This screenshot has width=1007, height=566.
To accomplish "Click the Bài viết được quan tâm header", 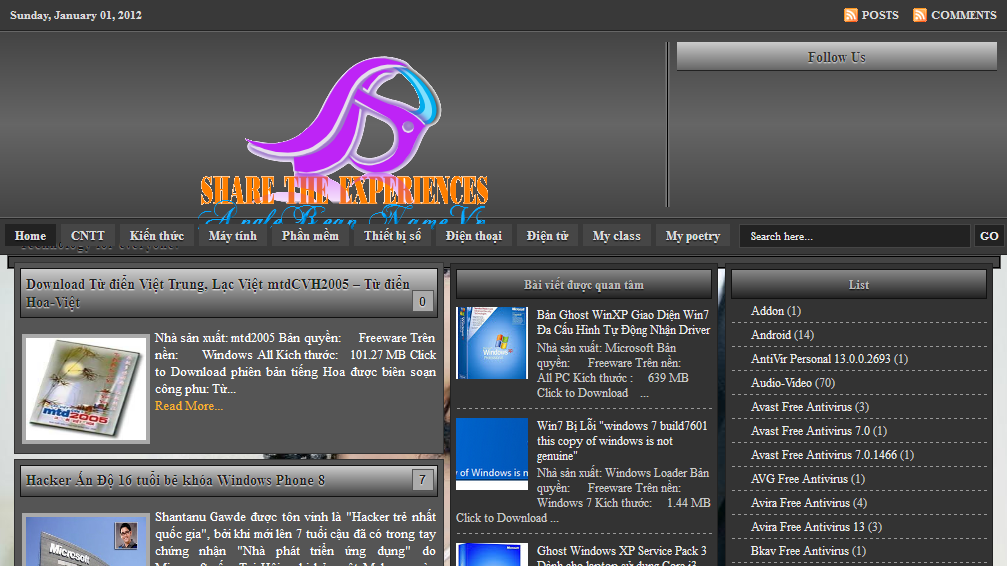I will tap(584, 284).
